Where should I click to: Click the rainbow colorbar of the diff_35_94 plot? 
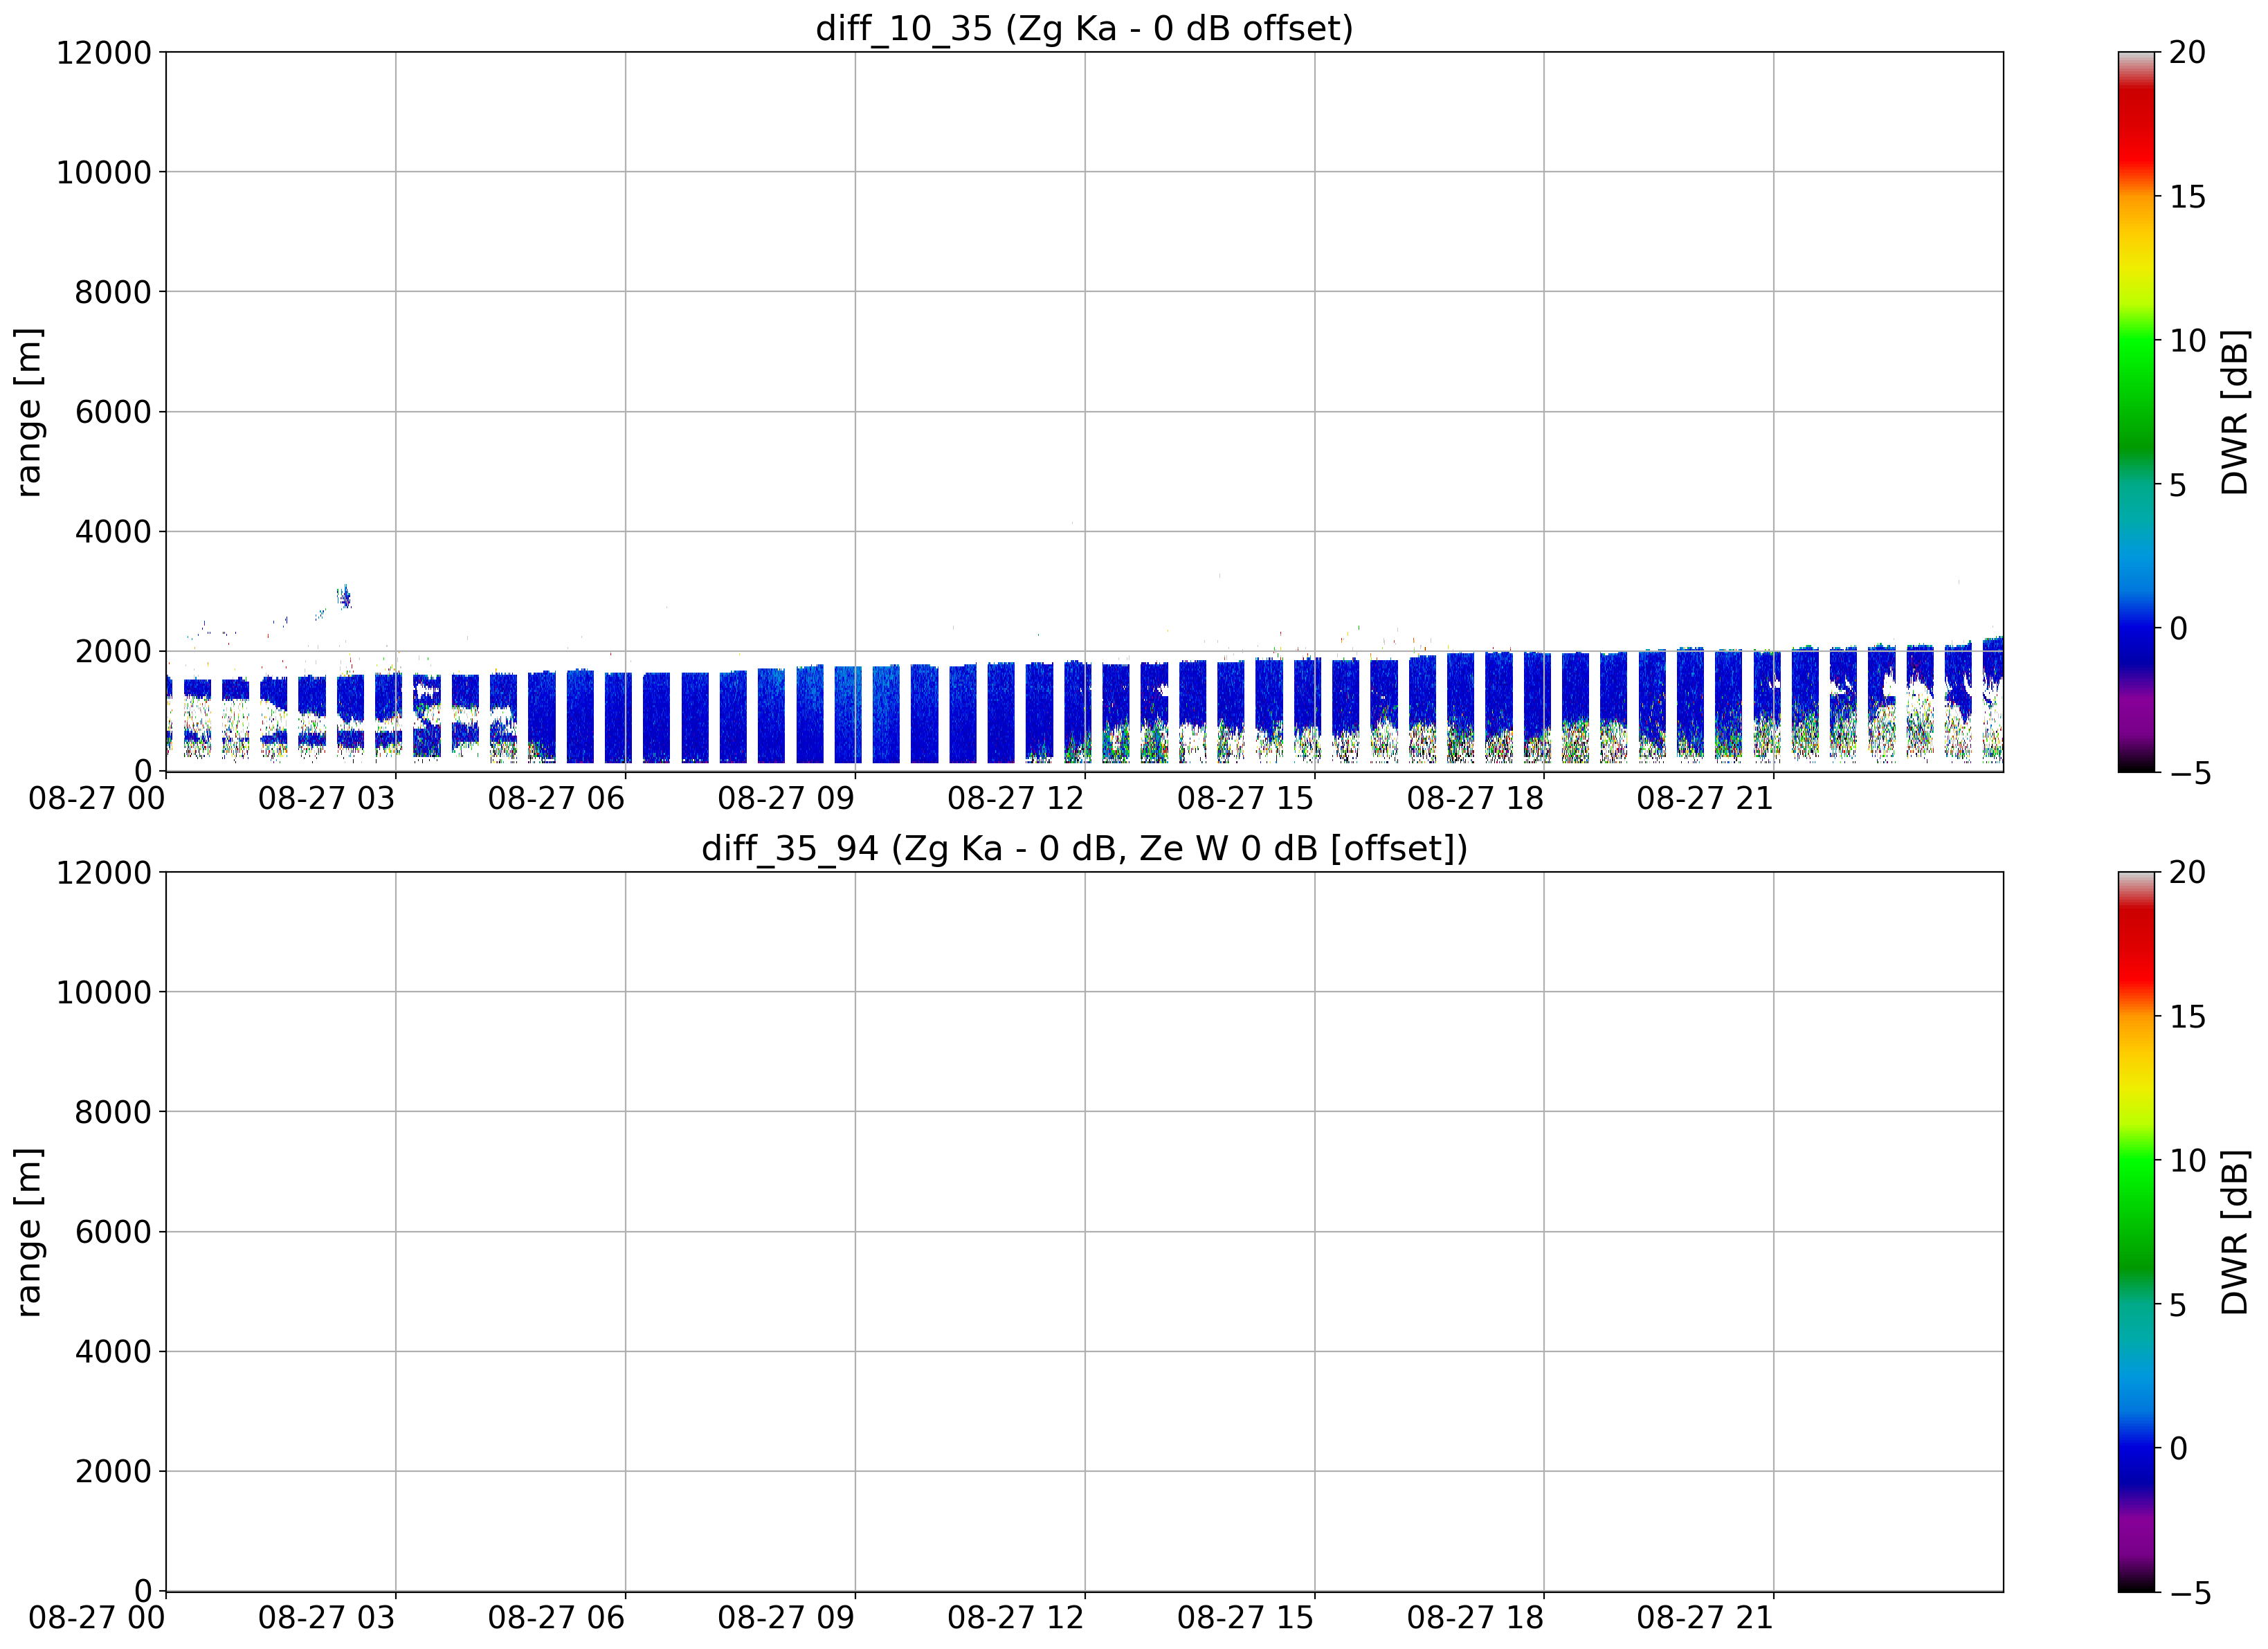pos(2136,1231)
